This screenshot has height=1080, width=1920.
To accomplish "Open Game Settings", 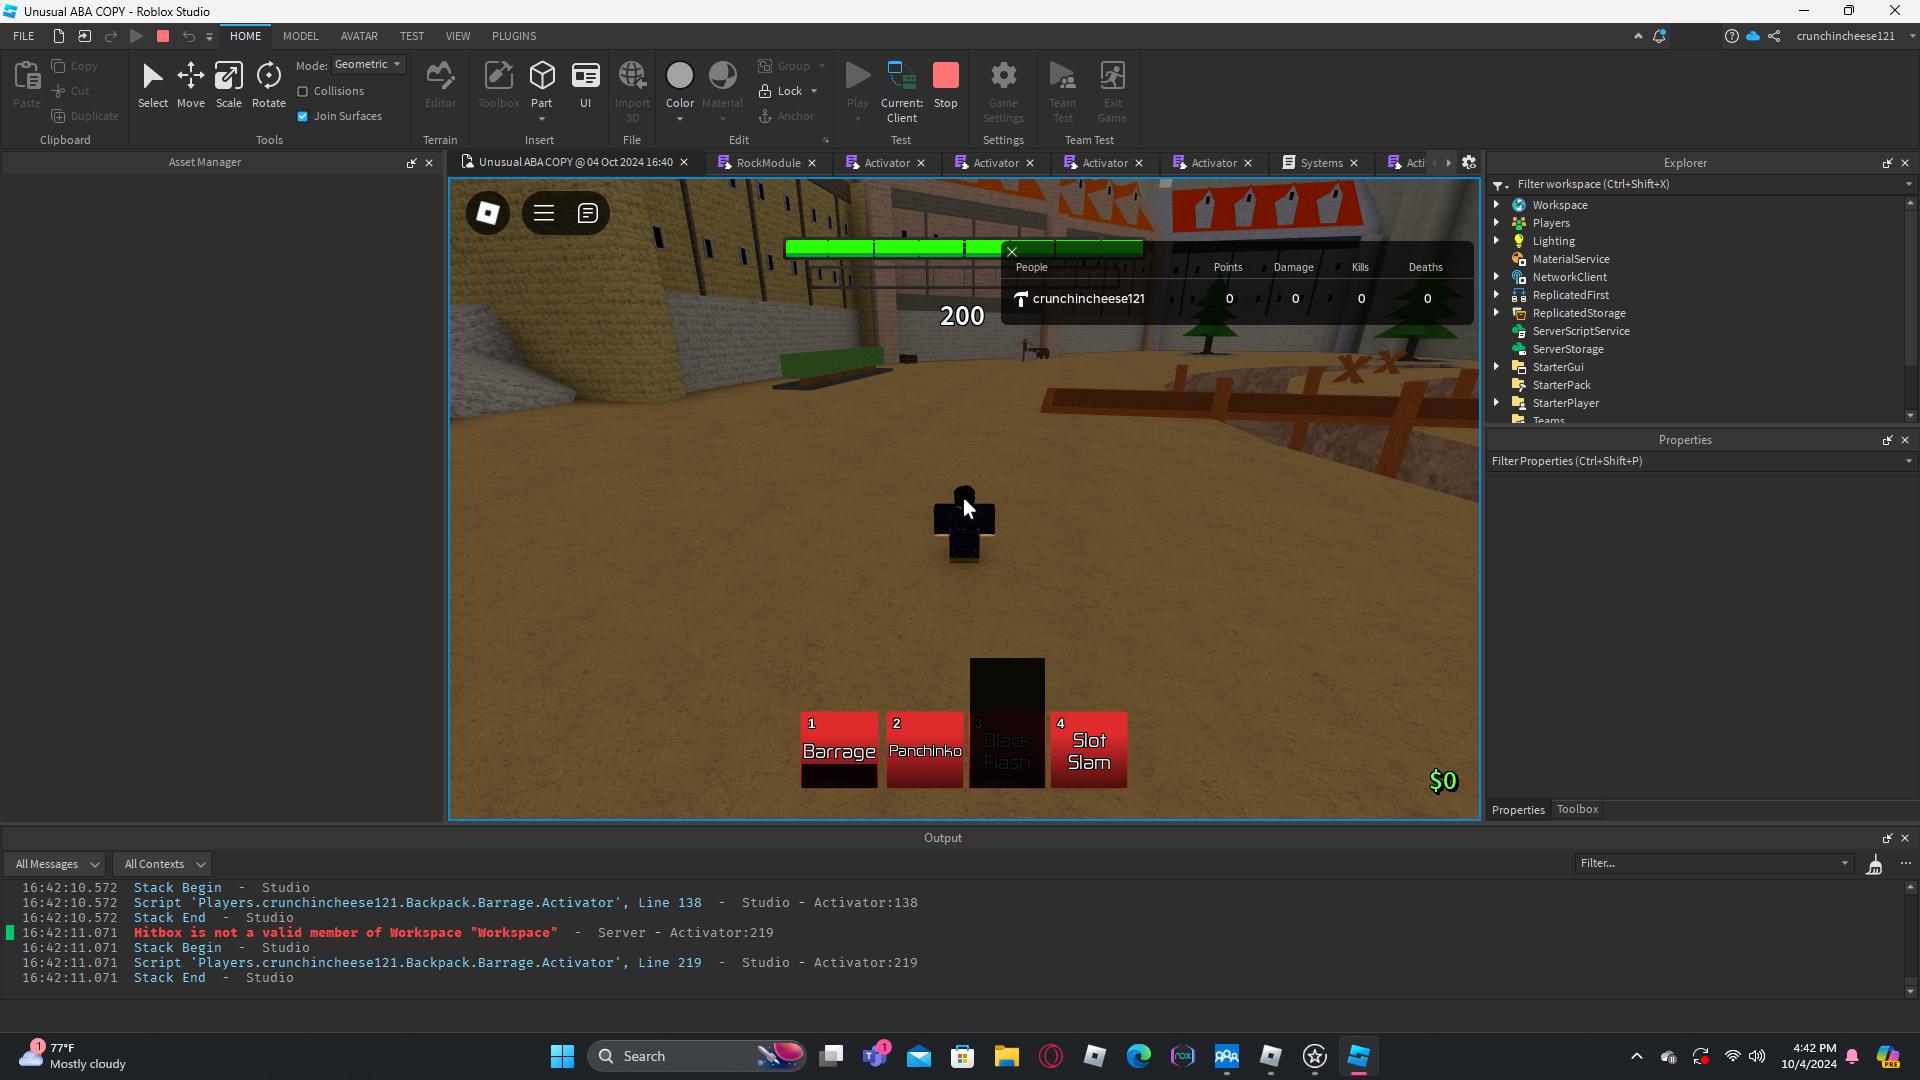I will (x=1003, y=91).
